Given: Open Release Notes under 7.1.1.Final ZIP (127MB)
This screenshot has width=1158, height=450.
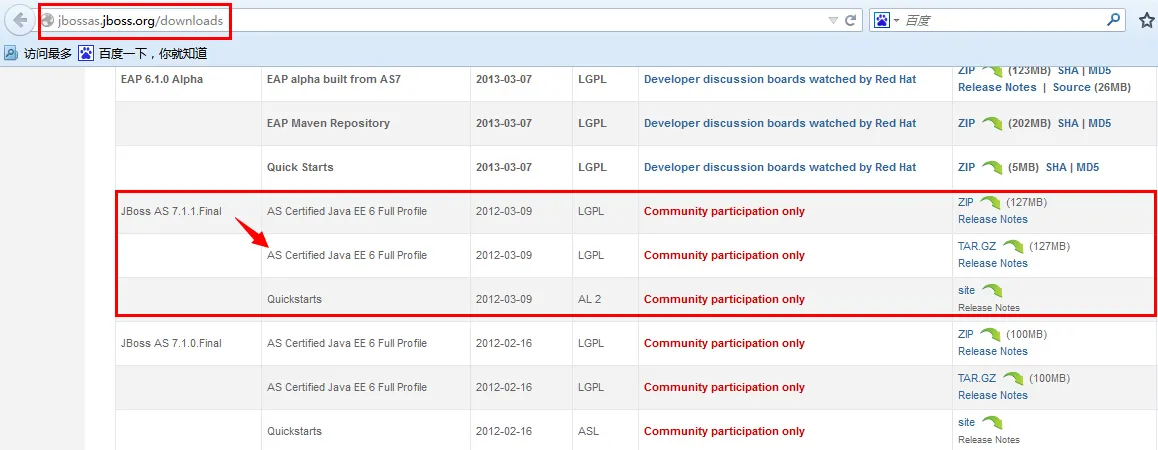Looking at the screenshot, I should coord(993,219).
